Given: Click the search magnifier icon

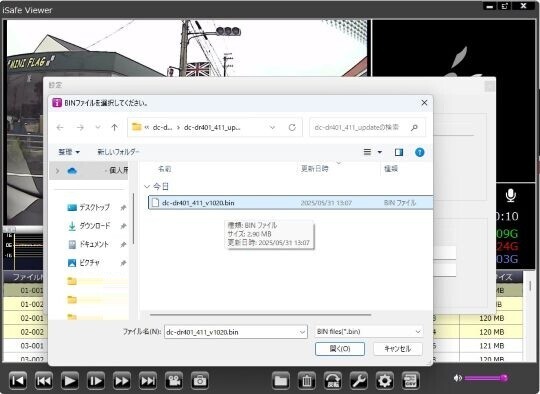Looking at the screenshot, I should point(414,127).
